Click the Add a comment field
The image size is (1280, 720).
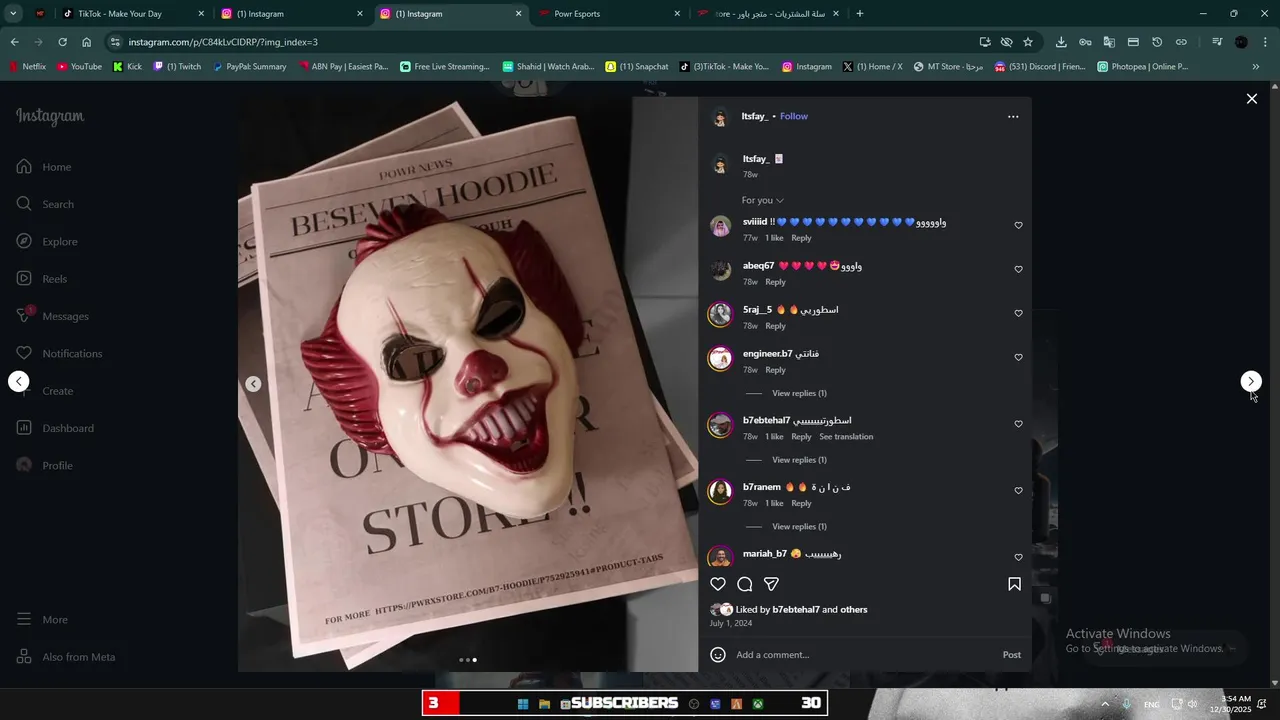pyautogui.click(x=865, y=655)
